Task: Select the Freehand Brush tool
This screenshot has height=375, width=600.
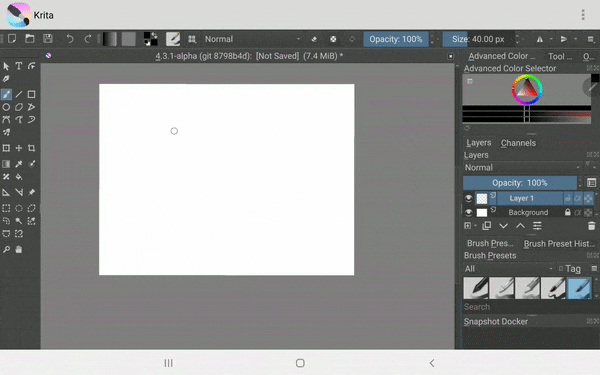Action: [6, 94]
